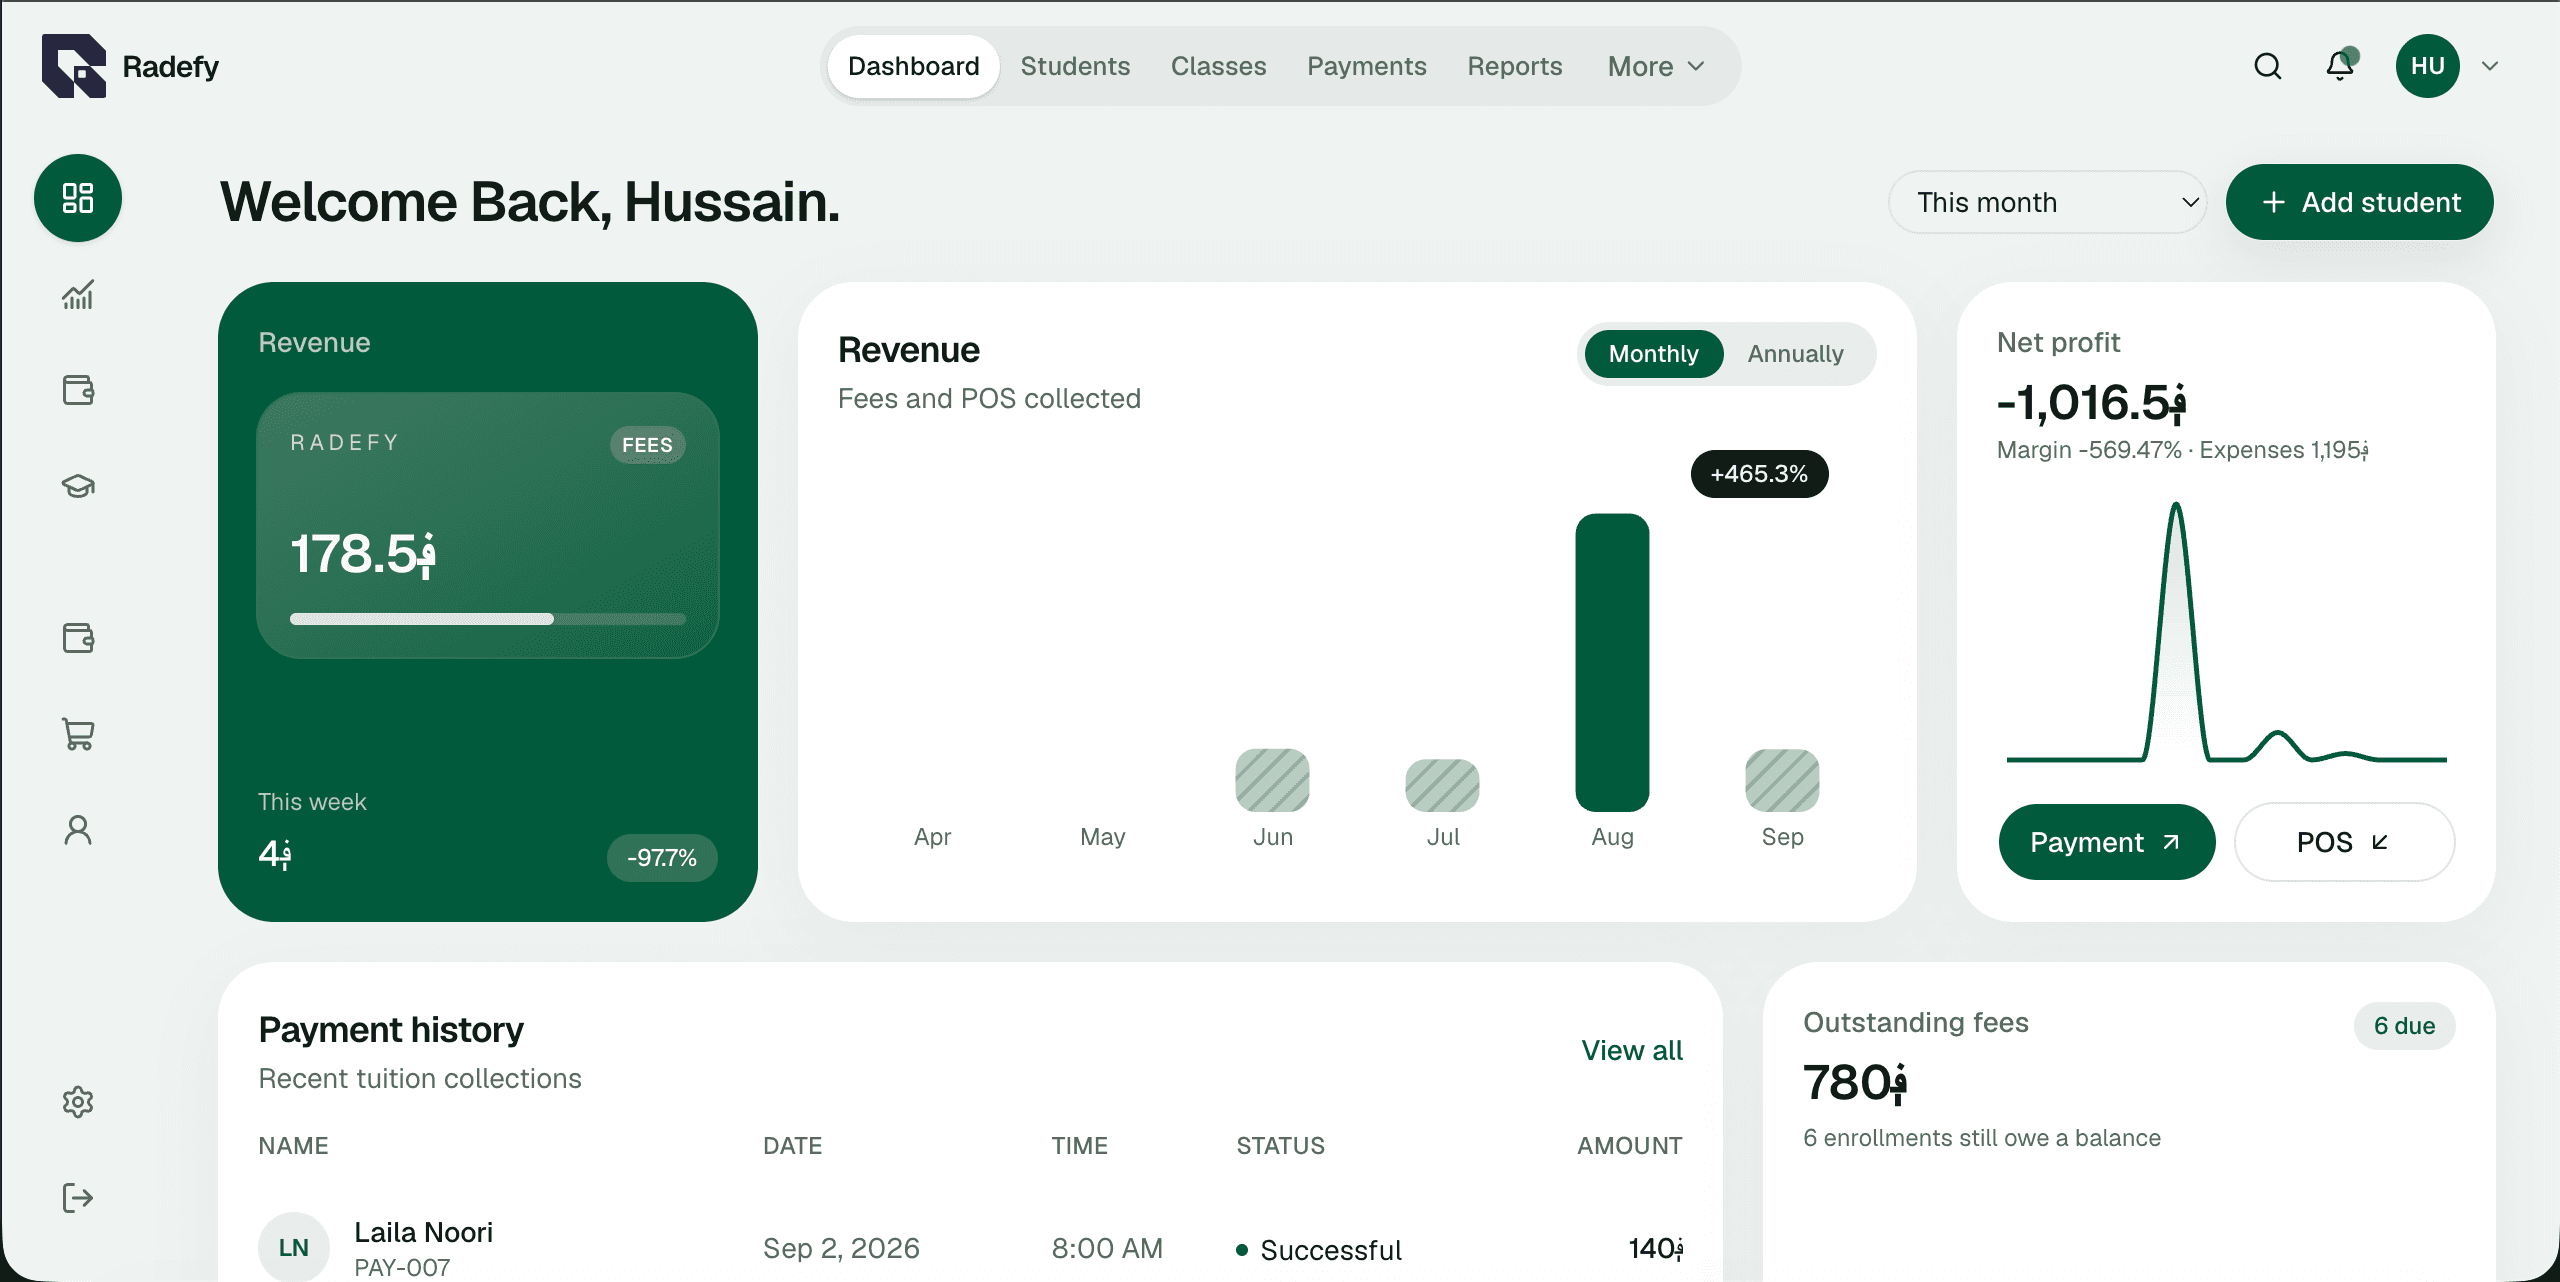Click the 140 amount in Laila's row

[1656, 1248]
